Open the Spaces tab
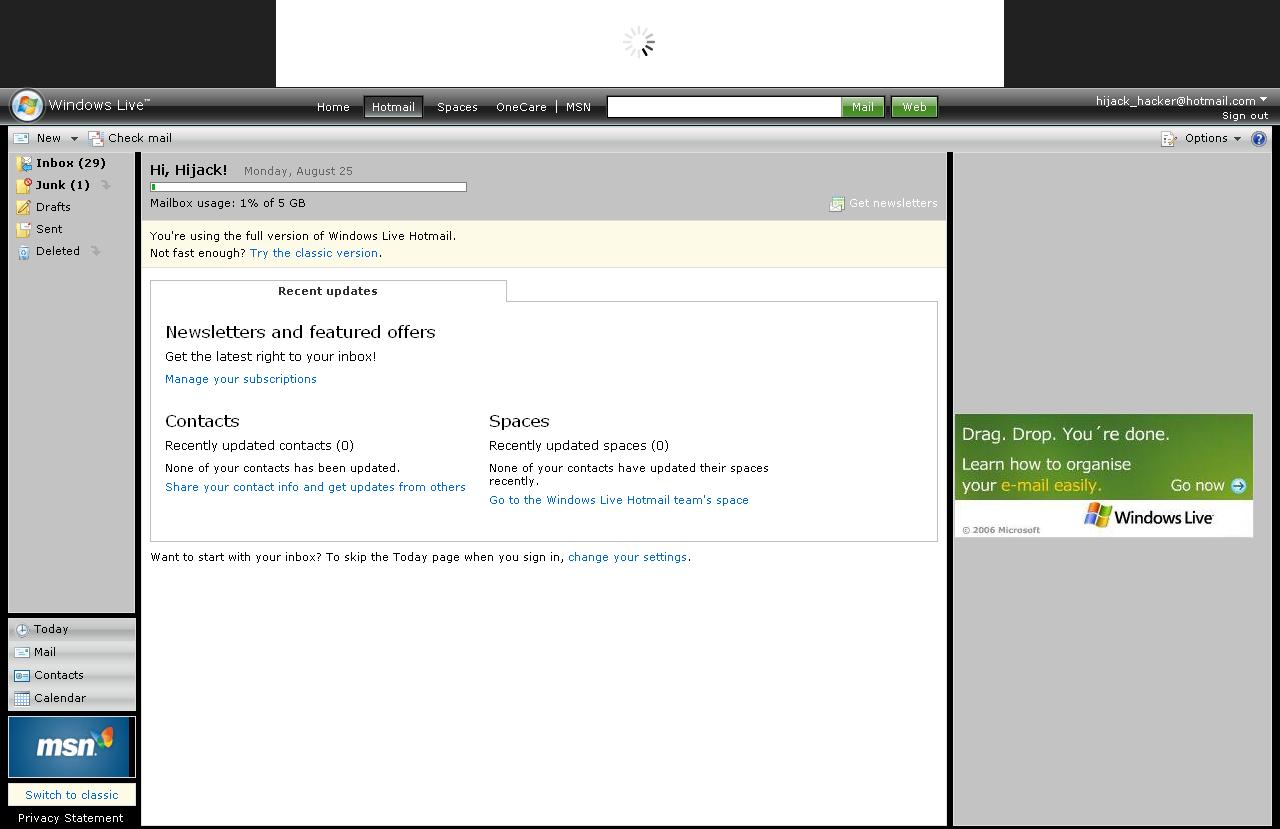This screenshot has width=1280, height=829. coord(457,107)
